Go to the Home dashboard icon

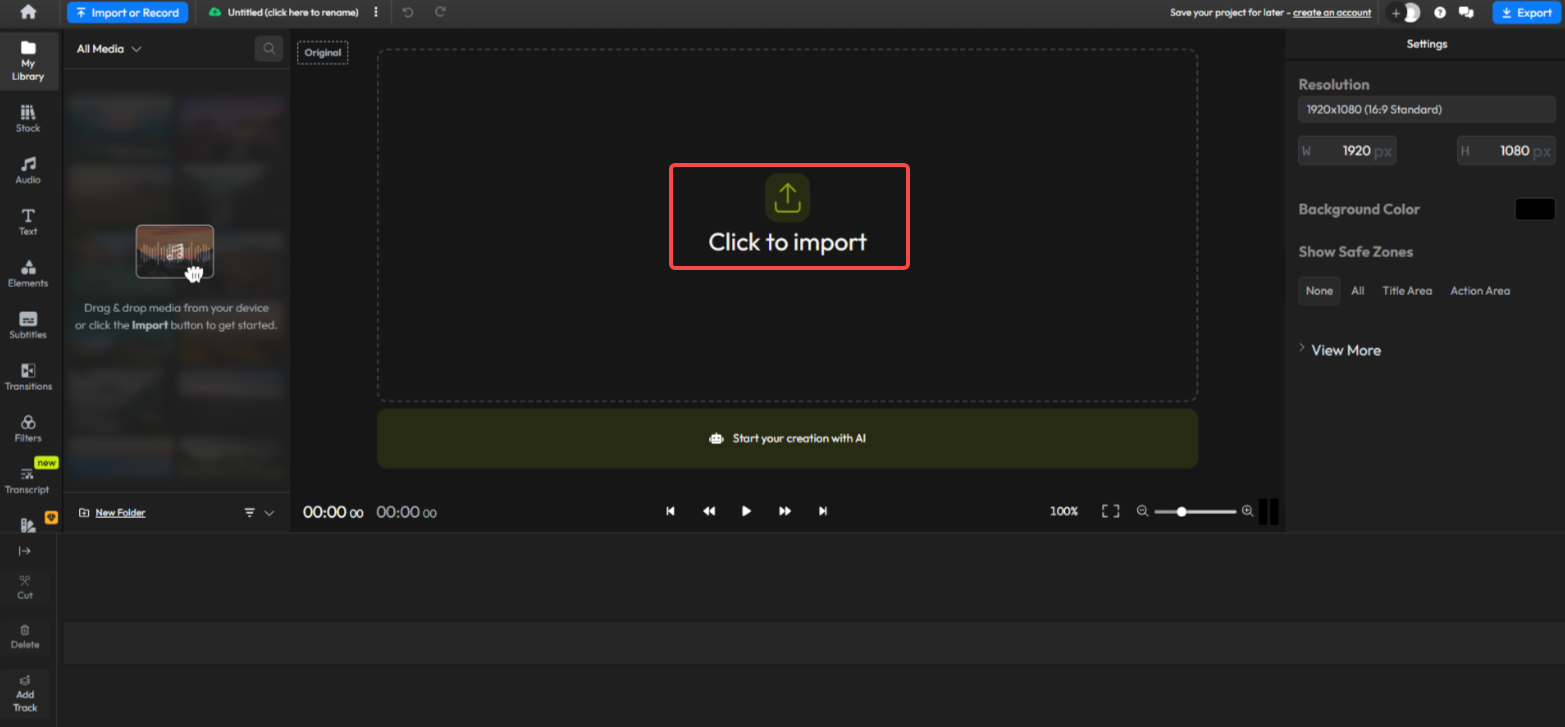28,12
